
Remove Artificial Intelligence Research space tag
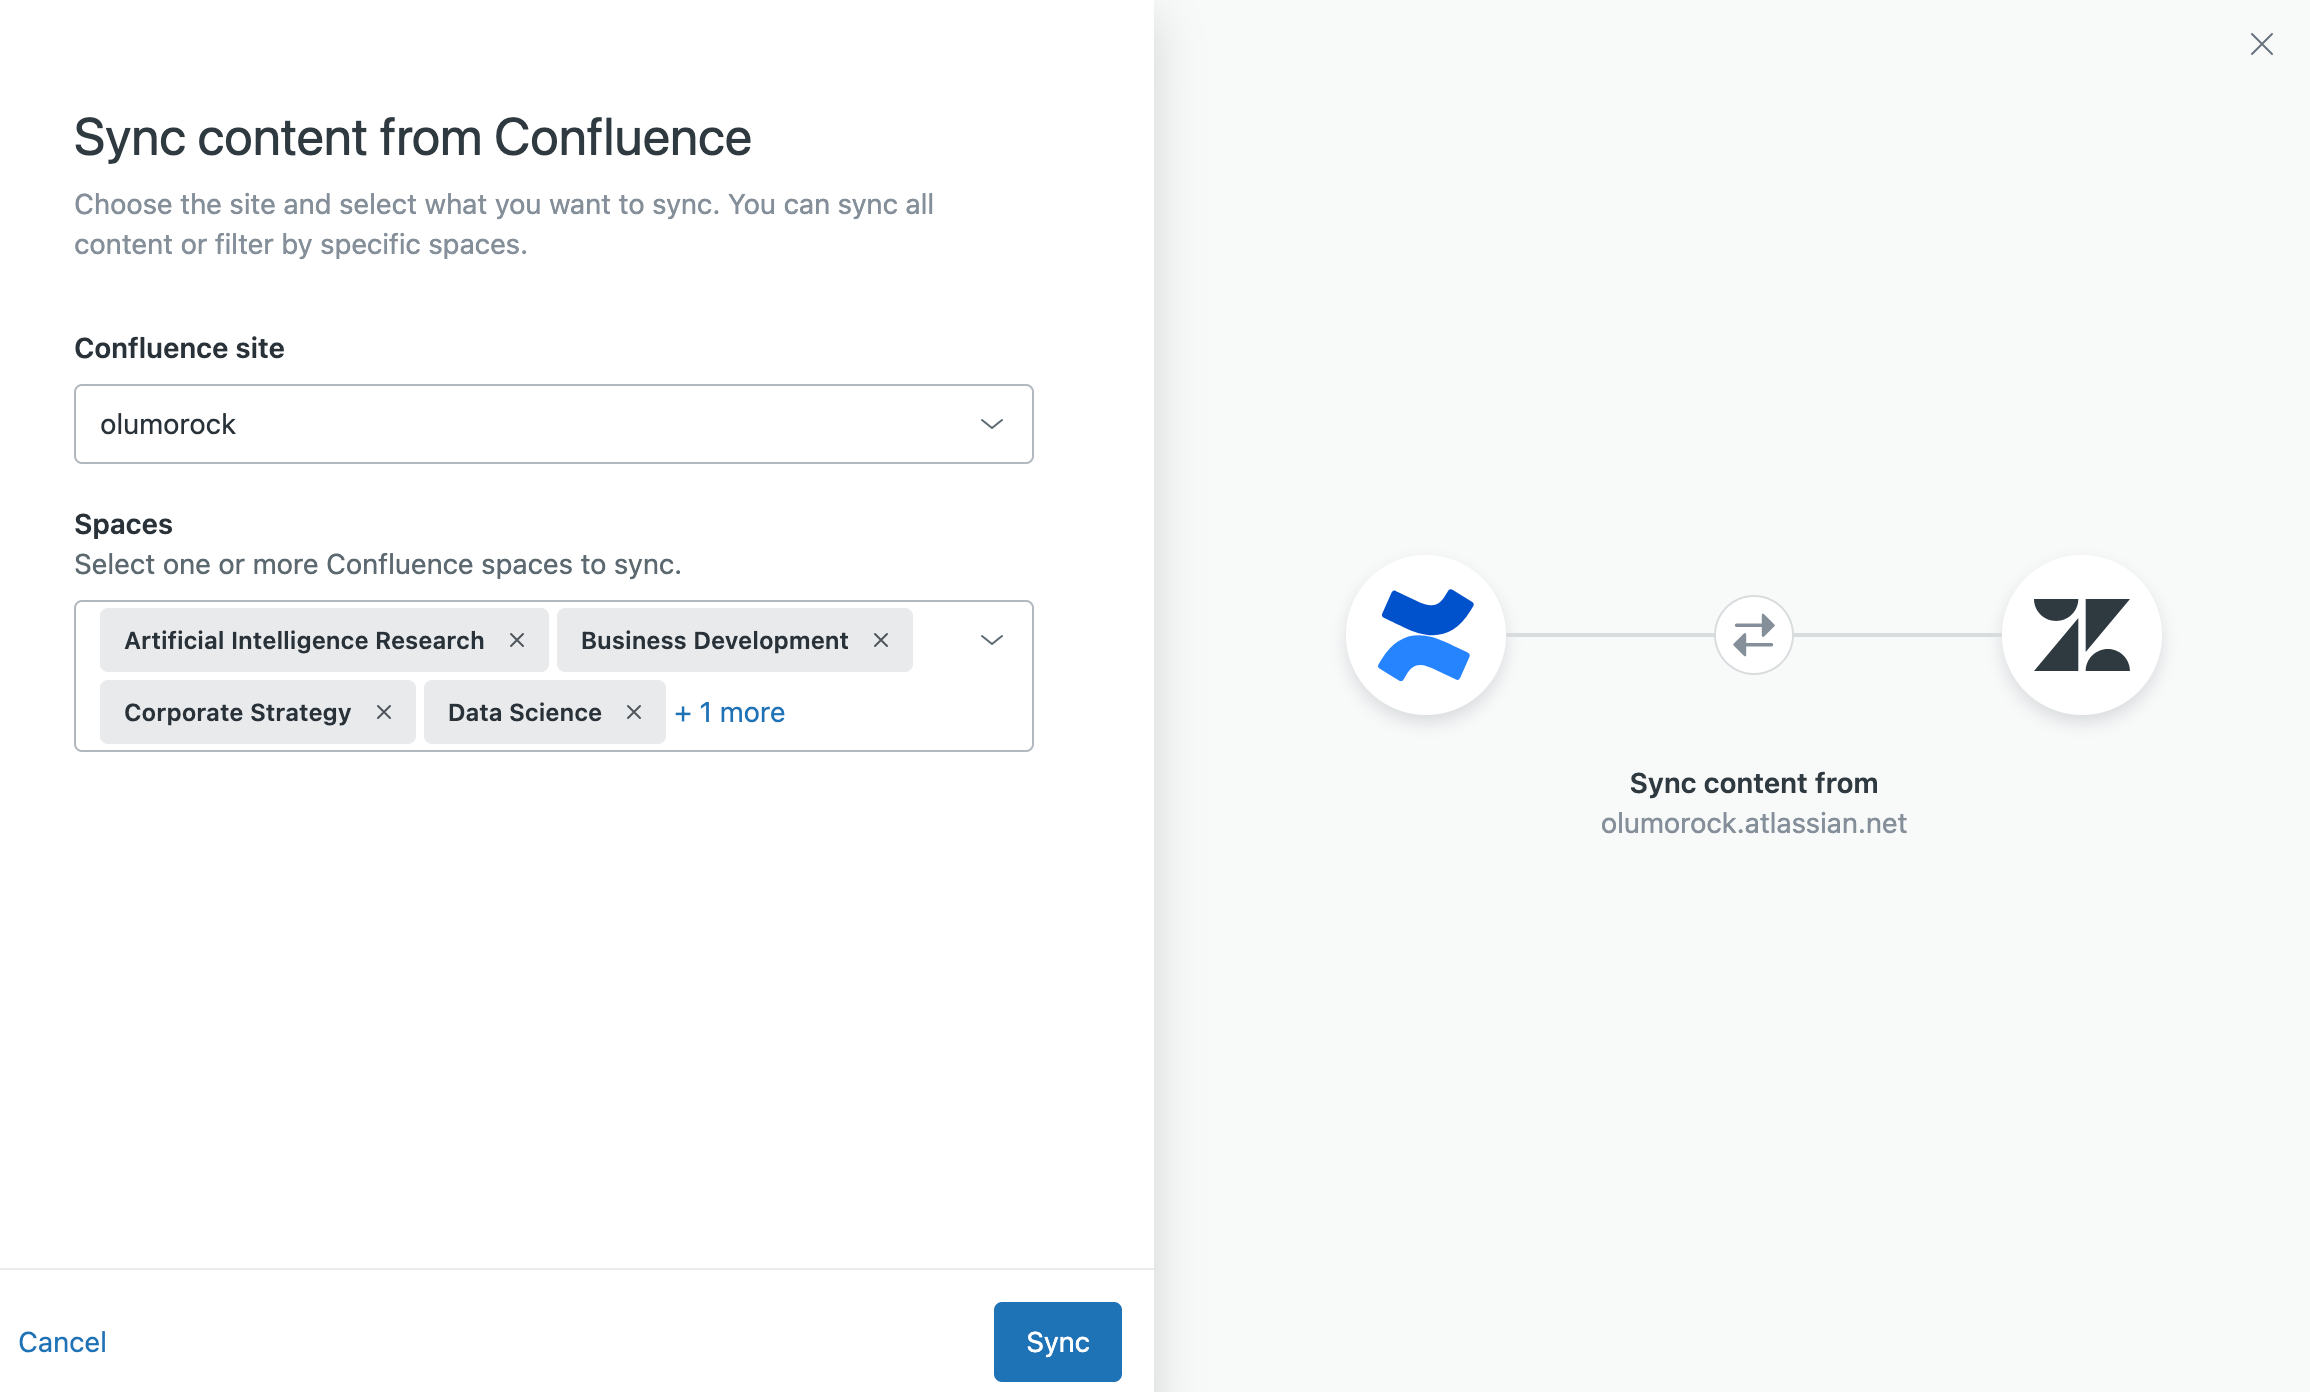pyautogui.click(x=517, y=640)
